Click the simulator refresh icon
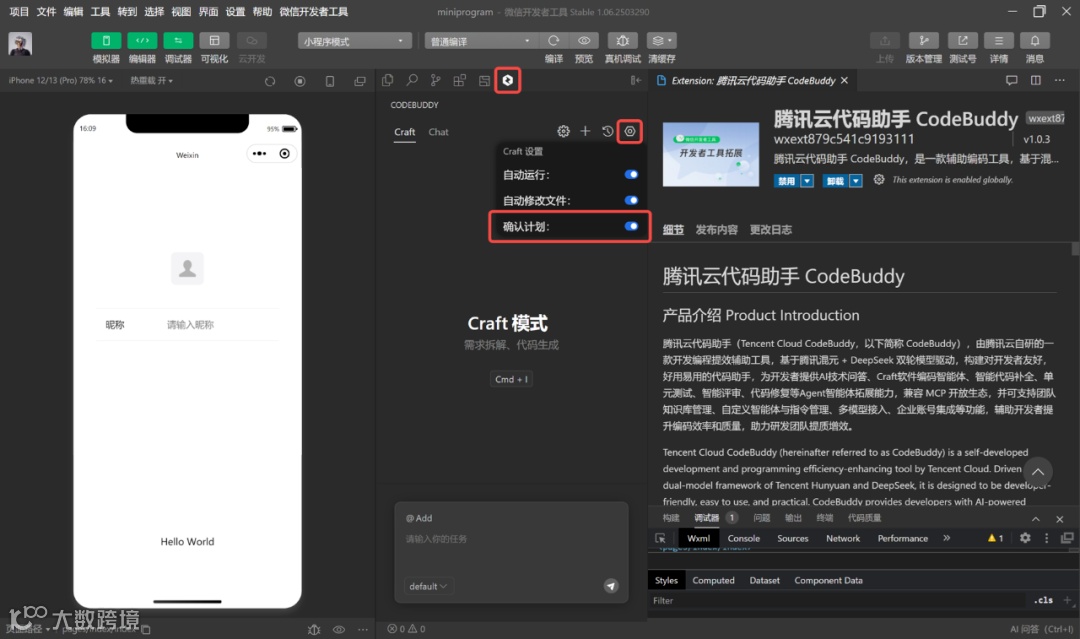Image resolution: width=1080 pixels, height=639 pixels. coord(270,81)
